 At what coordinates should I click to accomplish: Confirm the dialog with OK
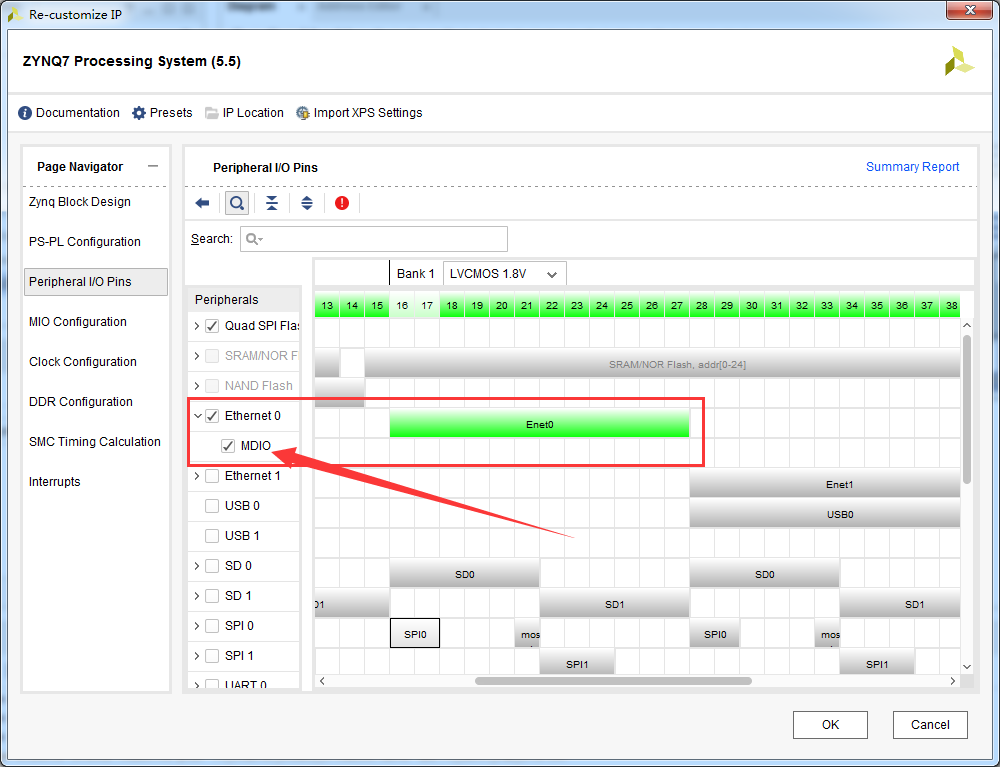(x=830, y=725)
